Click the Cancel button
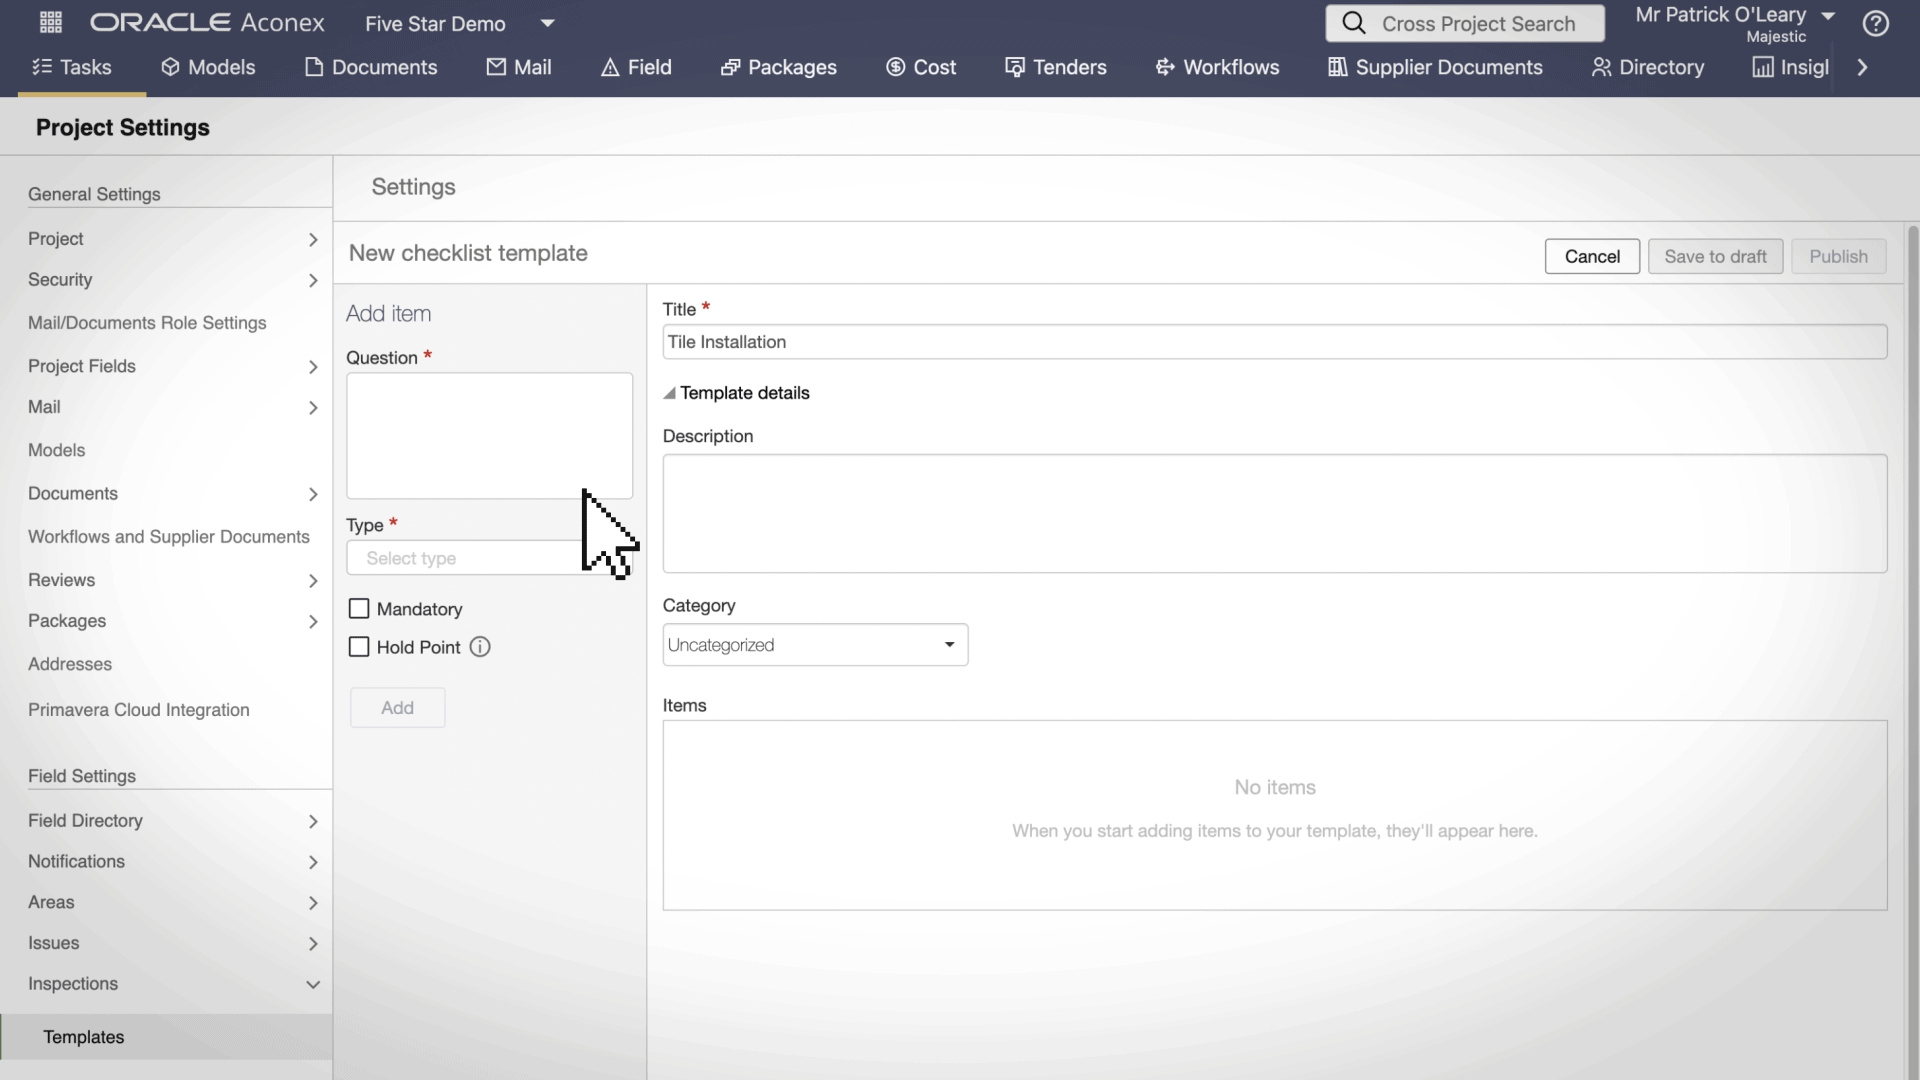 coord(1591,256)
